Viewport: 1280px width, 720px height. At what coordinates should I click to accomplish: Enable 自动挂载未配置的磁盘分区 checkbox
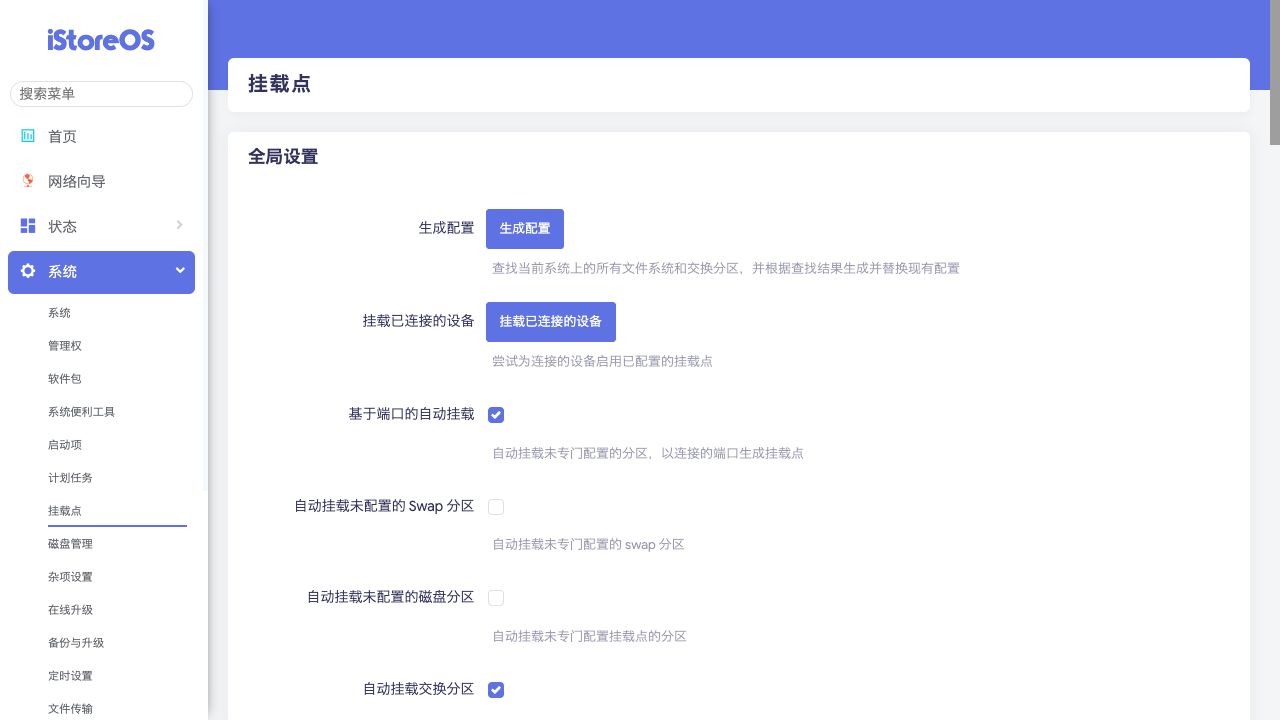coord(496,598)
